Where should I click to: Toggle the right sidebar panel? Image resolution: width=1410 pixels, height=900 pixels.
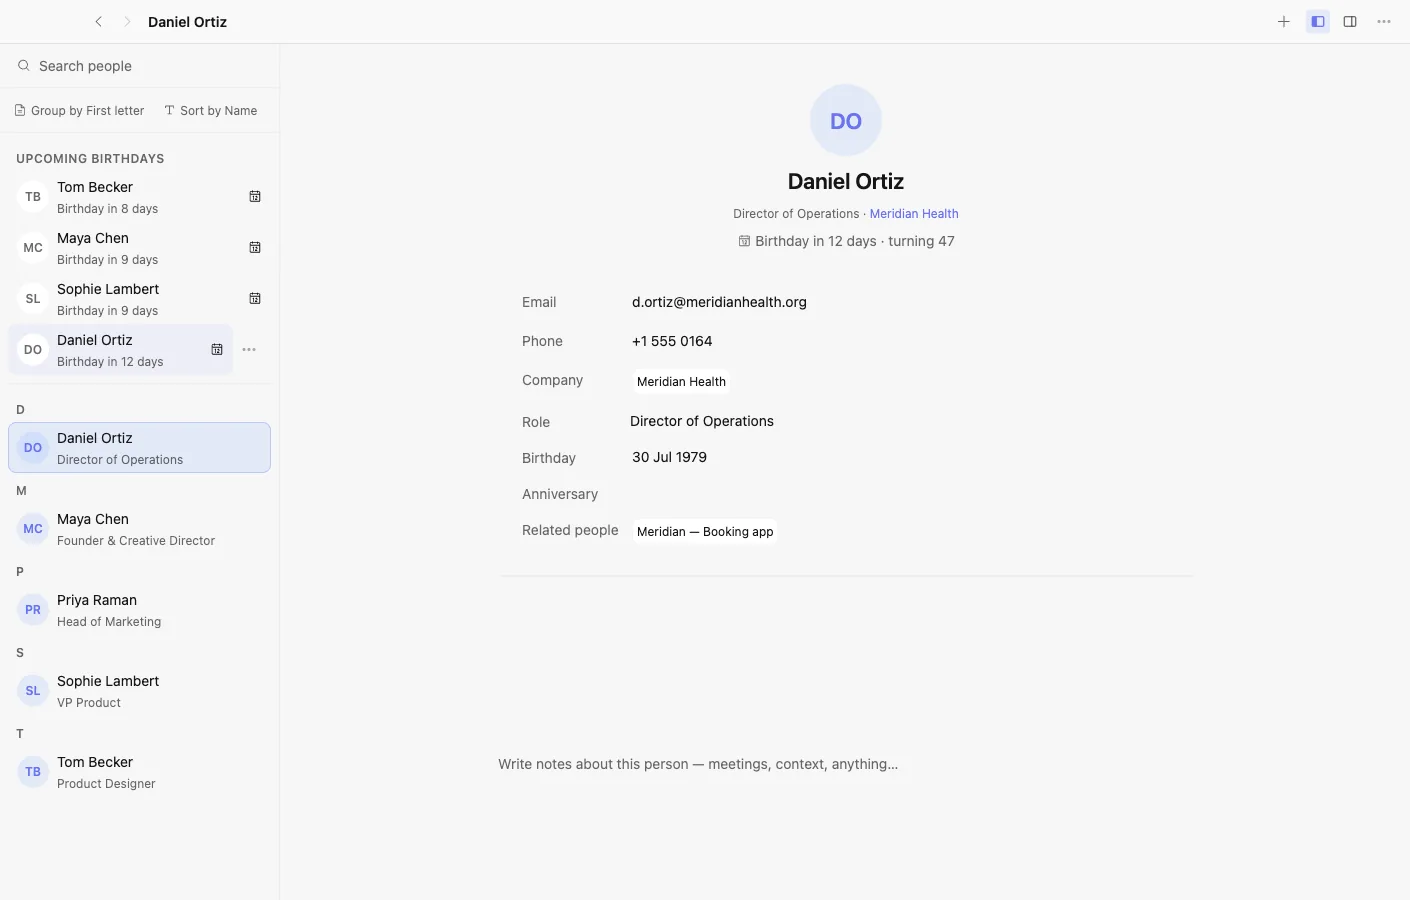click(x=1350, y=21)
